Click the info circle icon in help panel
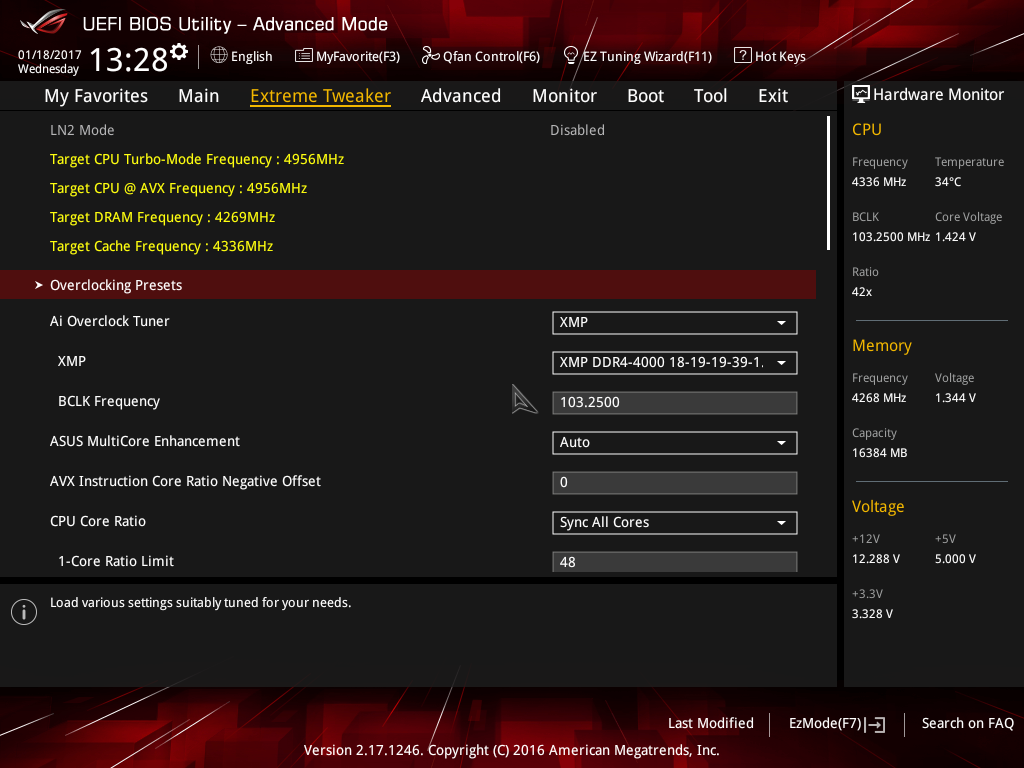Screen dimensions: 1024x768 (24, 612)
